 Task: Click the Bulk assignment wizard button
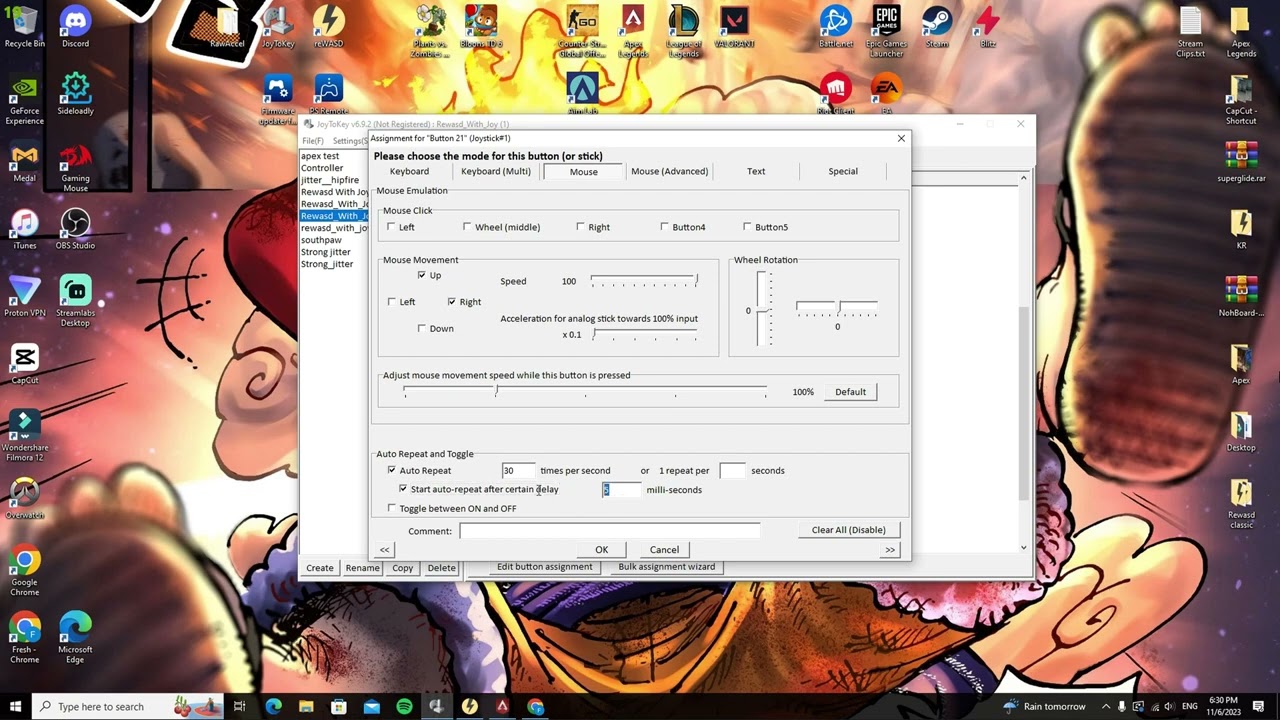666,567
